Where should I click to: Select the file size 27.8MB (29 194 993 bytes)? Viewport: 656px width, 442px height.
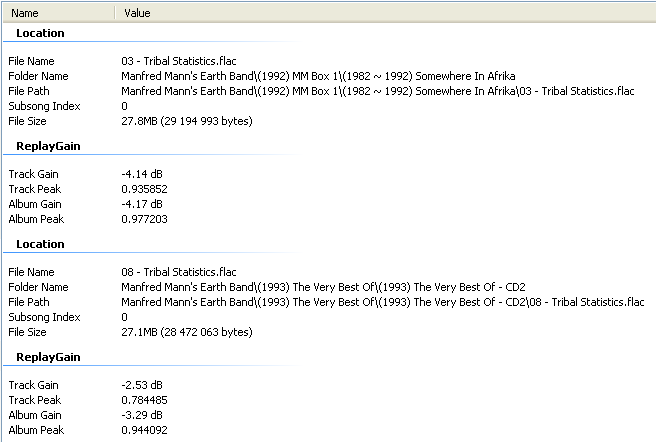[187, 121]
